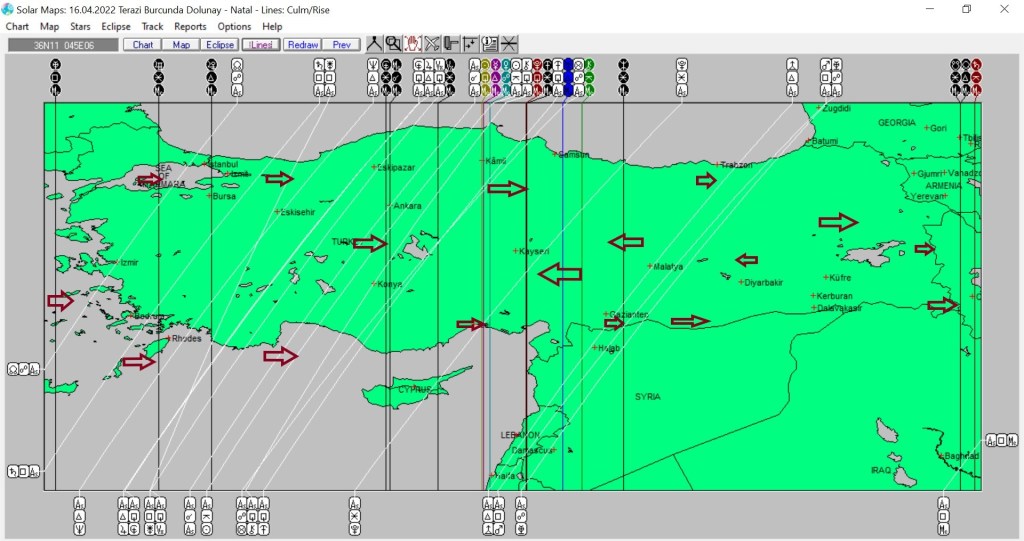This screenshot has width=1024, height=541.
Task: Toggle the Lines button in toolbar
Action: pyautogui.click(x=261, y=45)
